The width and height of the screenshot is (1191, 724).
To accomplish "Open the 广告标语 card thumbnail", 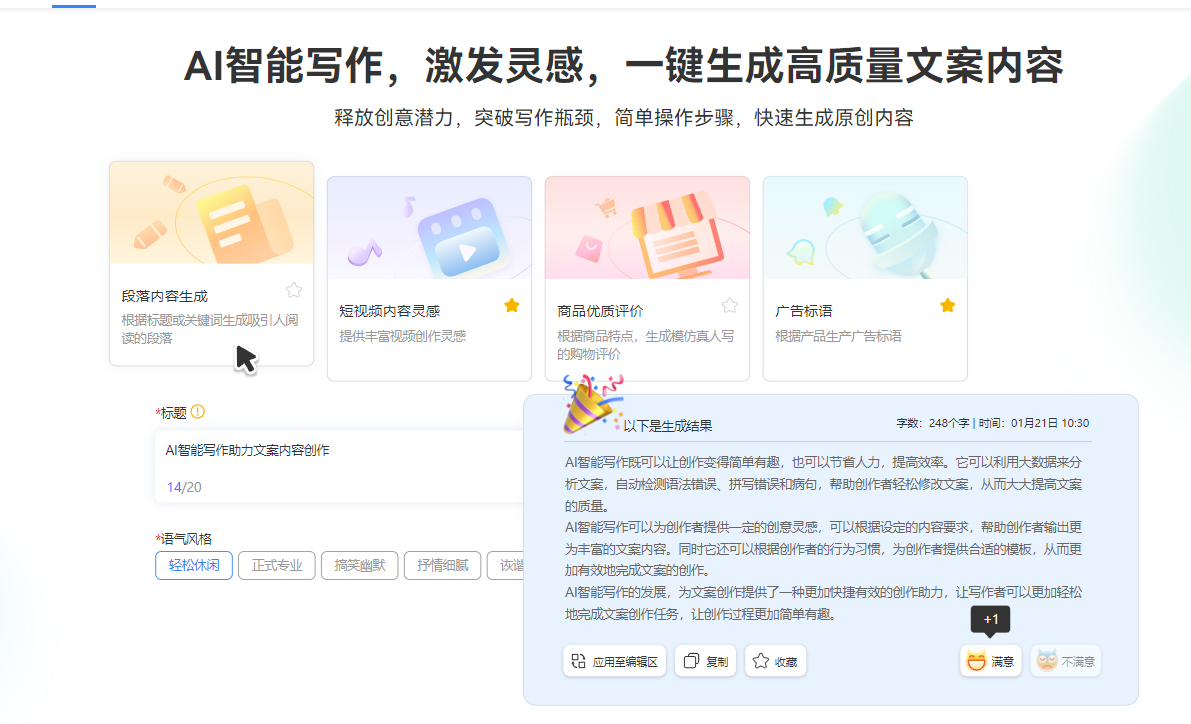I will coord(866,228).
